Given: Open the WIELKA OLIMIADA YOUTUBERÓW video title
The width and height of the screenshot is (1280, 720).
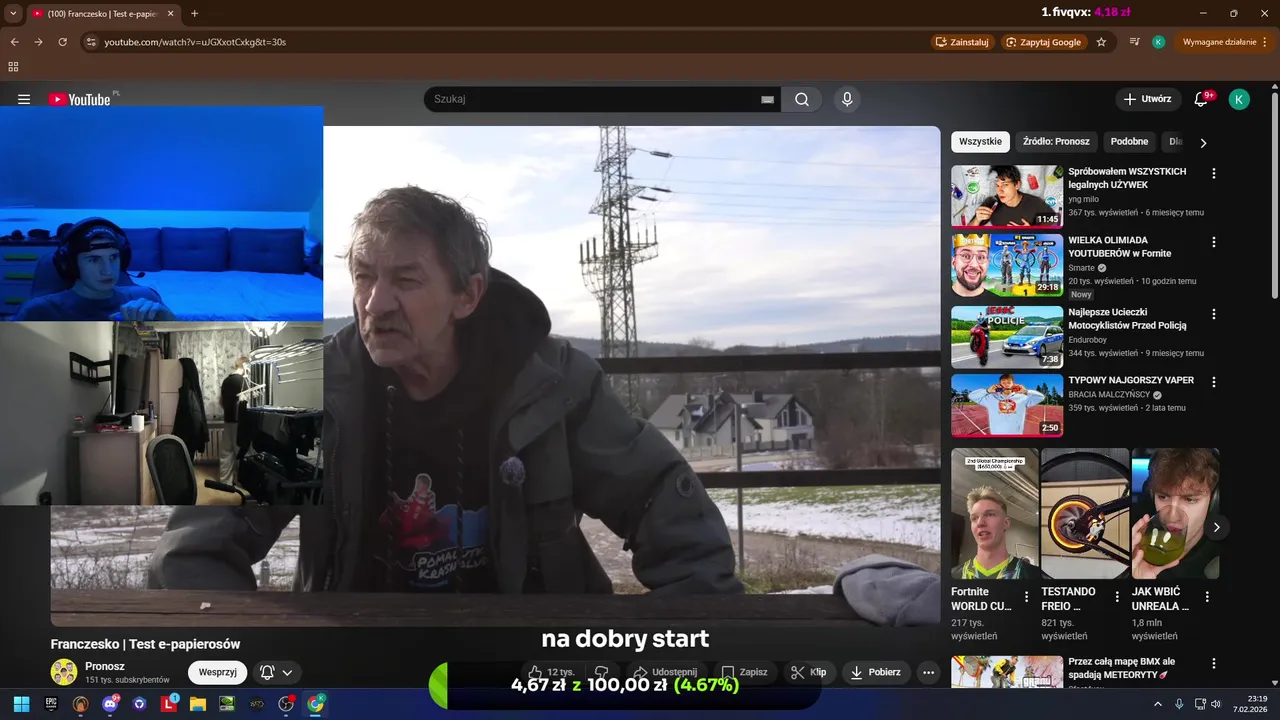Looking at the screenshot, I should tap(1120, 247).
